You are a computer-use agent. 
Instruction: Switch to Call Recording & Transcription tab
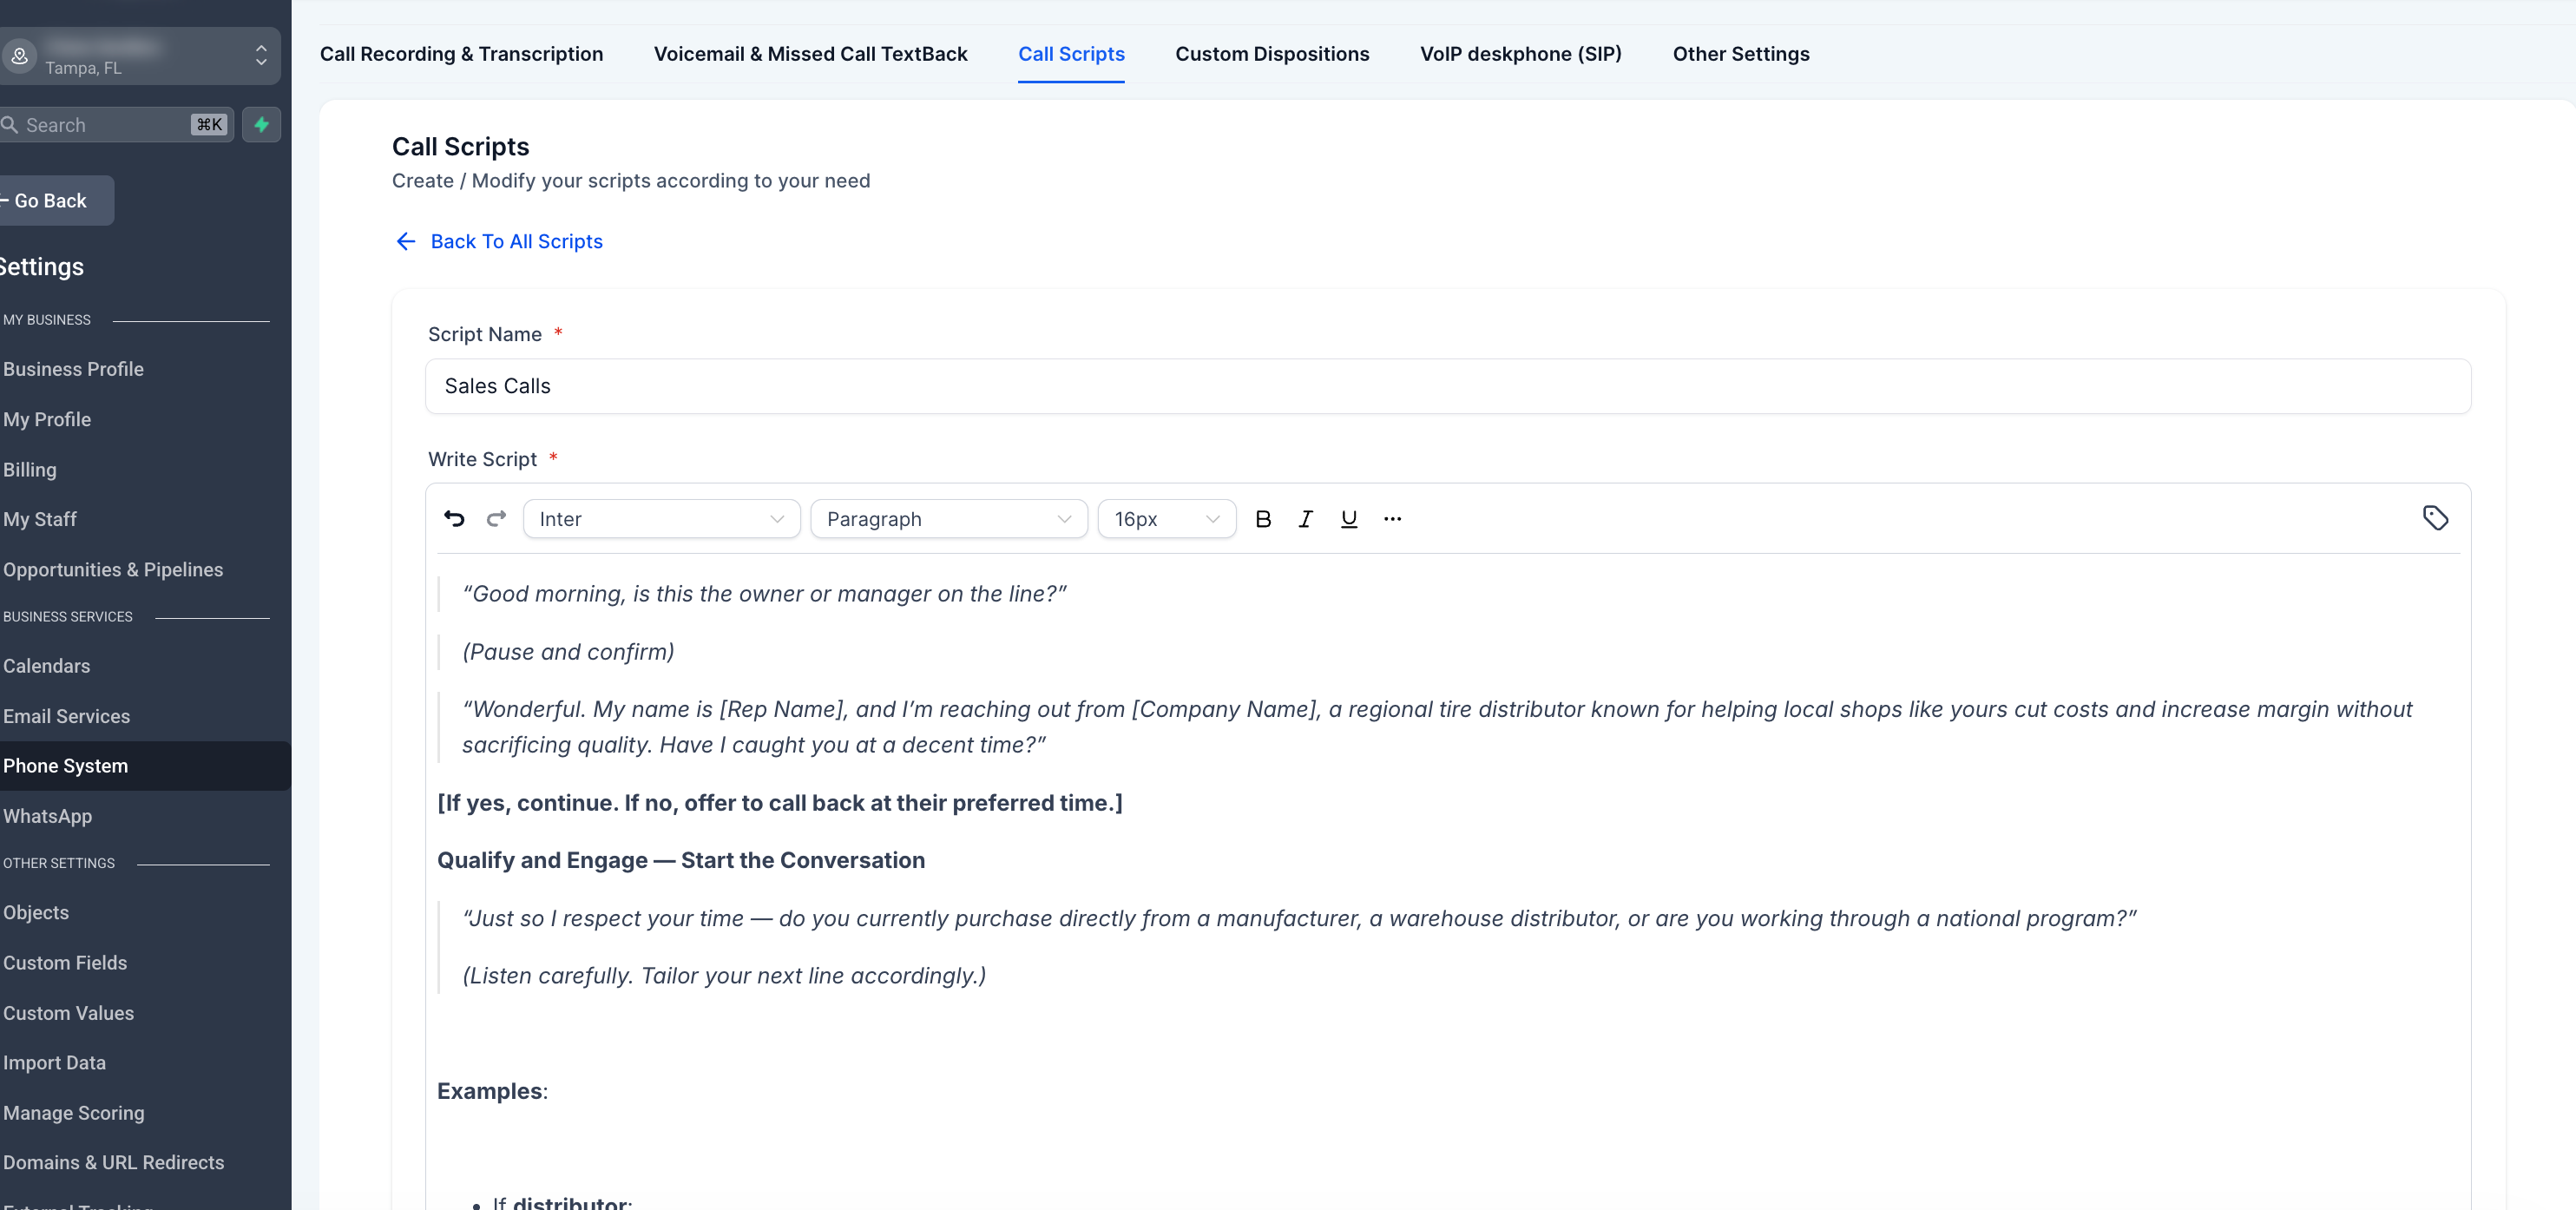[461, 54]
